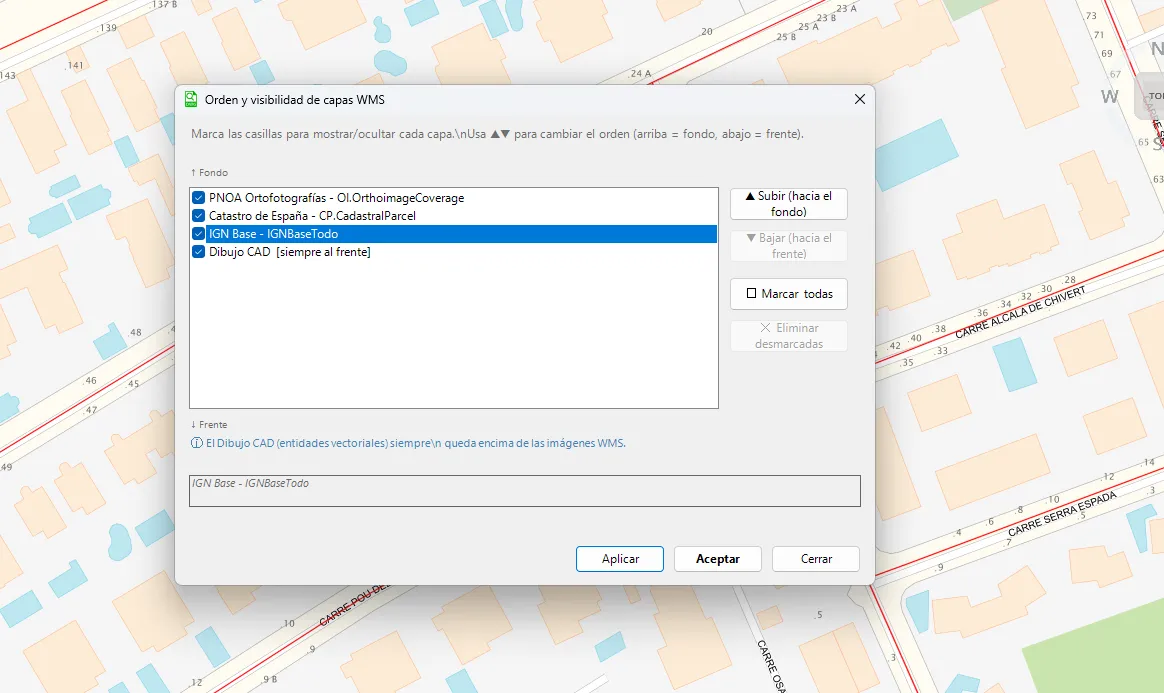Click the dialog title bar app icon
Screen dimensions: 1164x693
click(x=191, y=99)
